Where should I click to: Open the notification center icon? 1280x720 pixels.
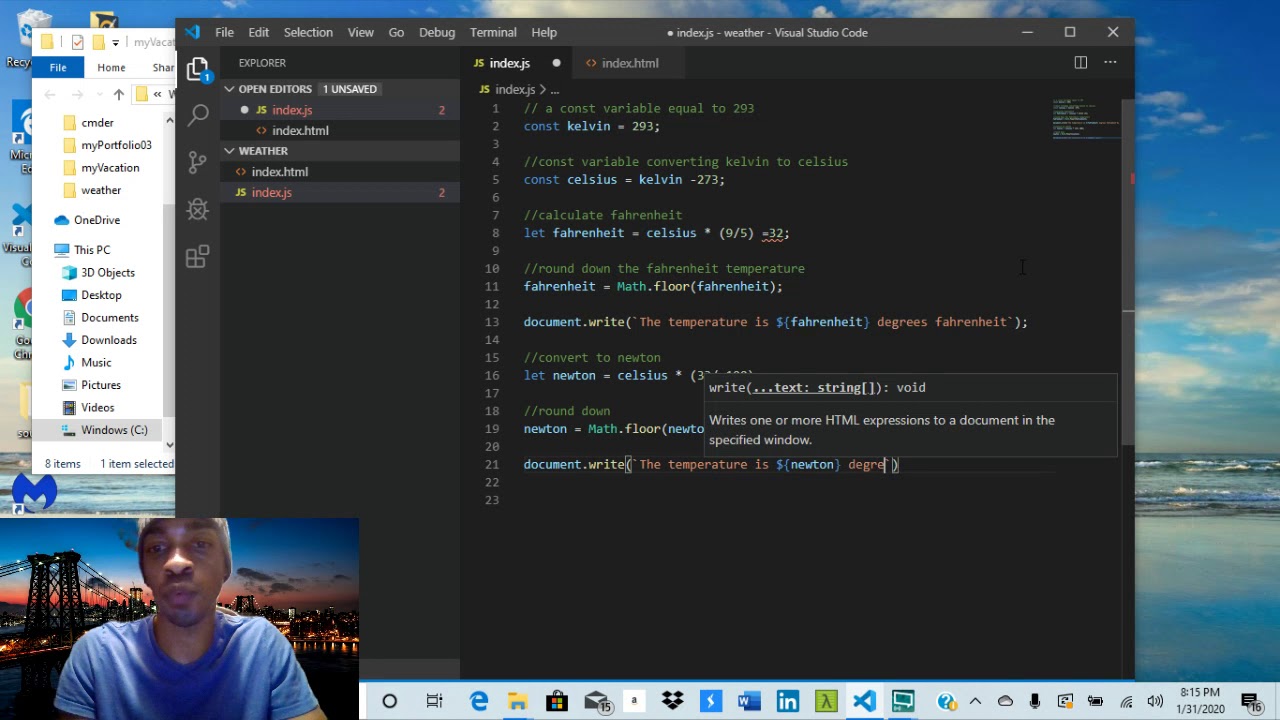(x=1250, y=701)
